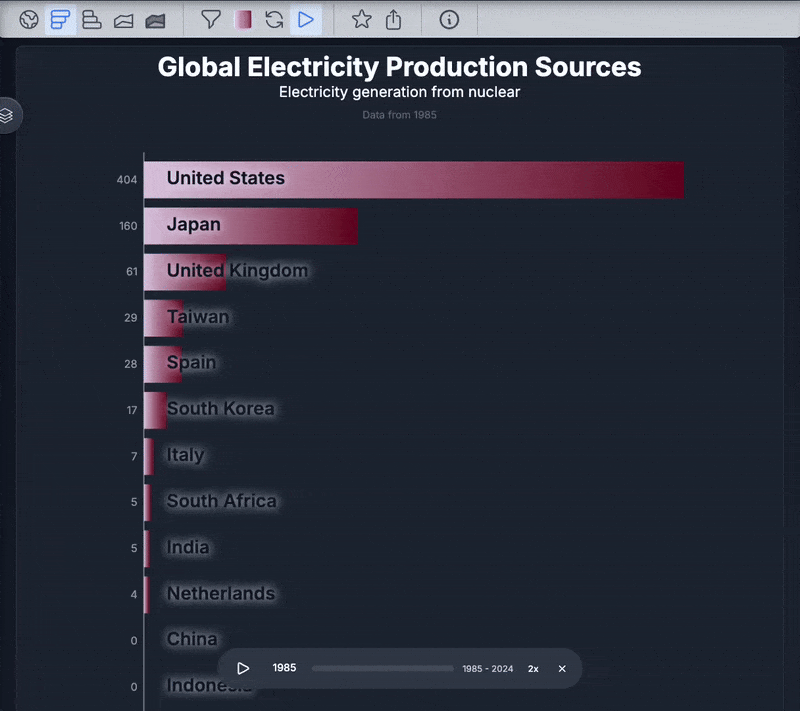Open the share export icon

(x=393, y=19)
